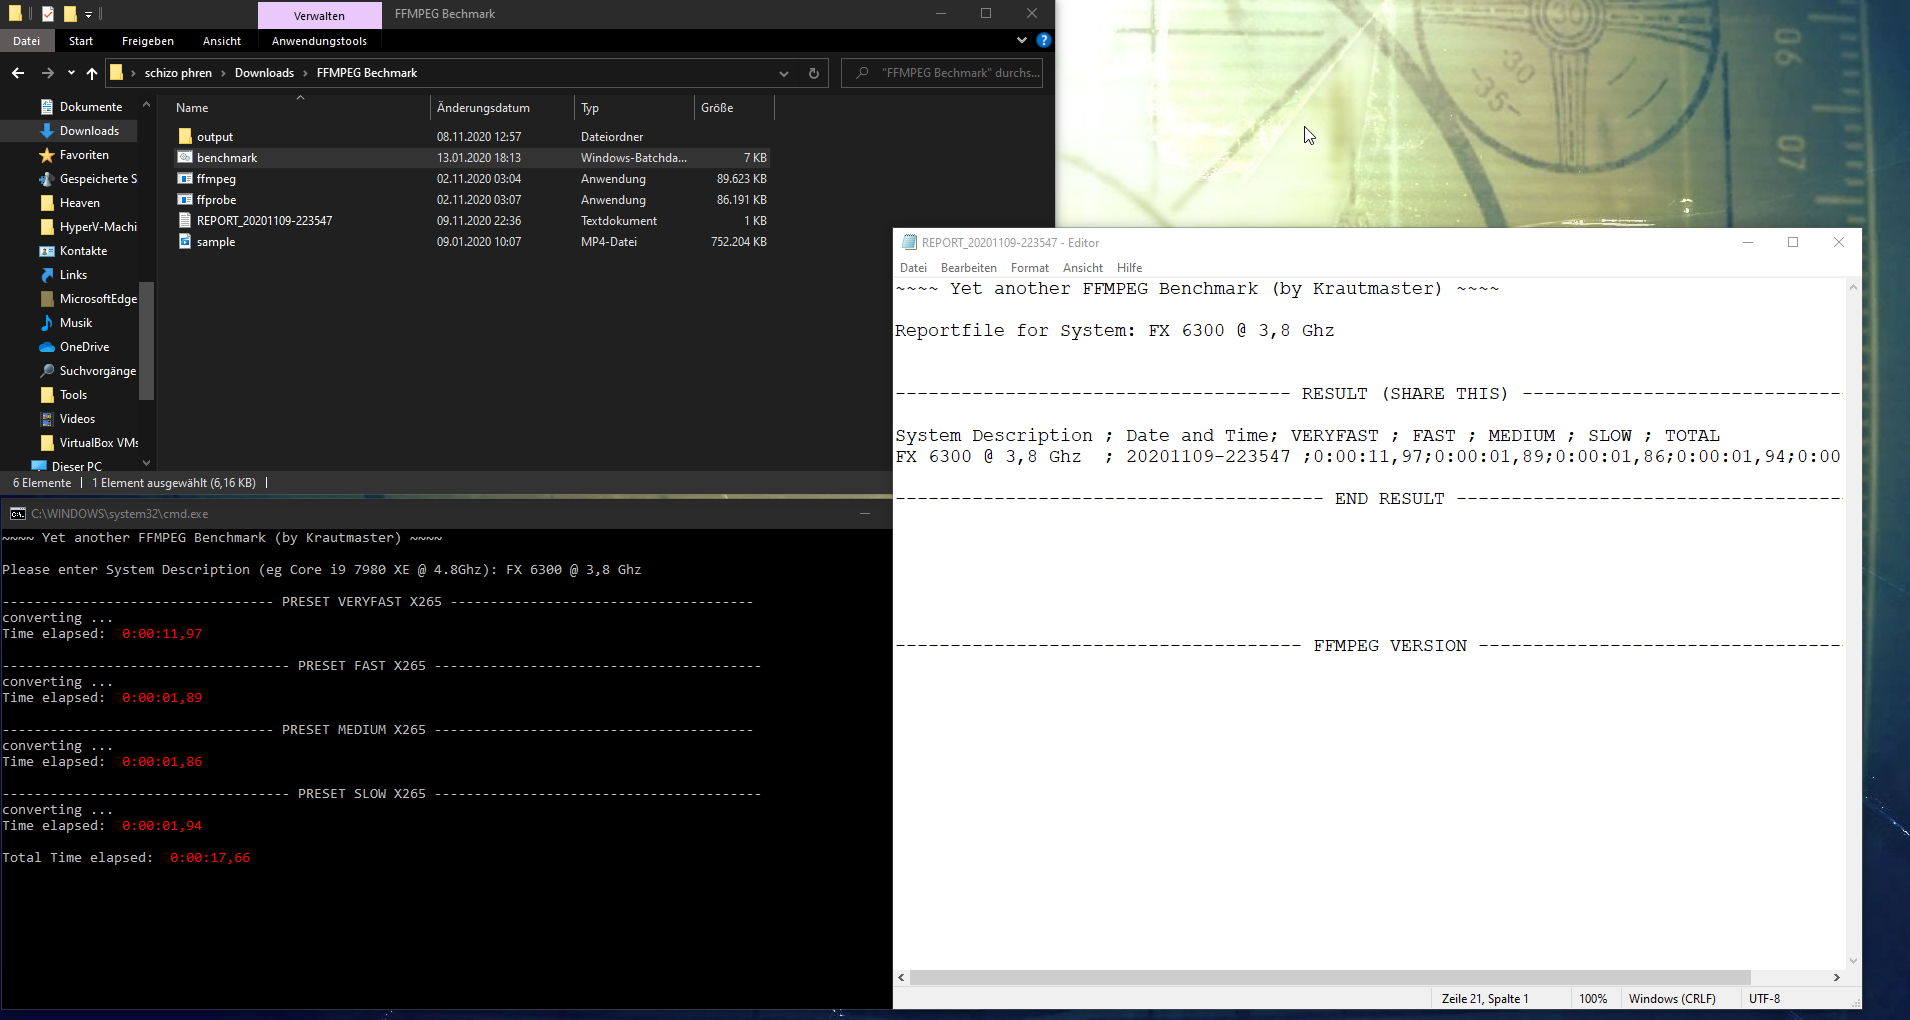Click the Editor horizontal scrollbar left arrow
Viewport: 1910px width, 1020px height.
click(902, 977)
